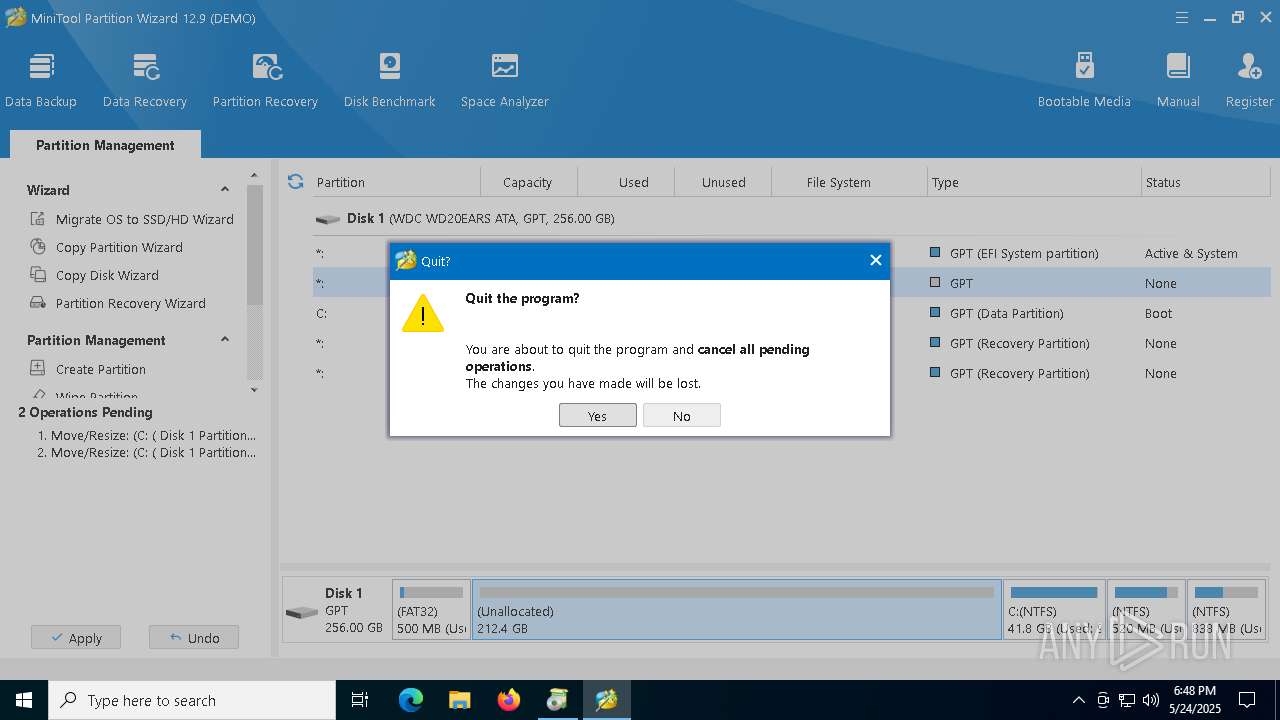Viewport: 1280px width, 720px height.
Task: Click the Create Partition icon
Action: pos(38,369)
